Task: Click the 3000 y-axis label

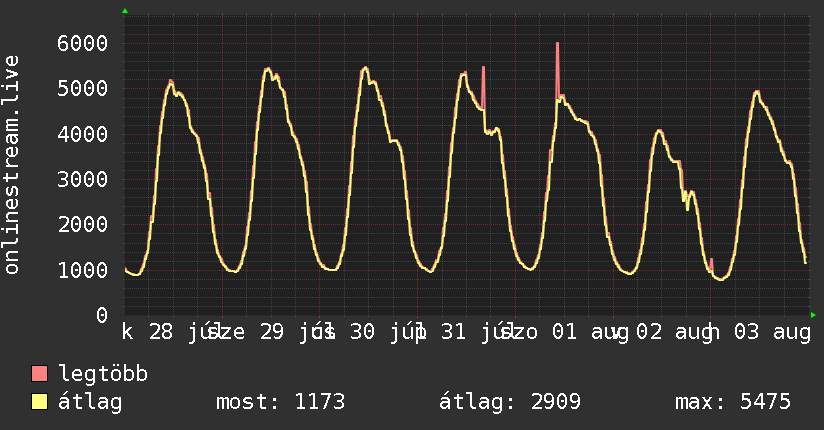Action: tap(83, 179)
